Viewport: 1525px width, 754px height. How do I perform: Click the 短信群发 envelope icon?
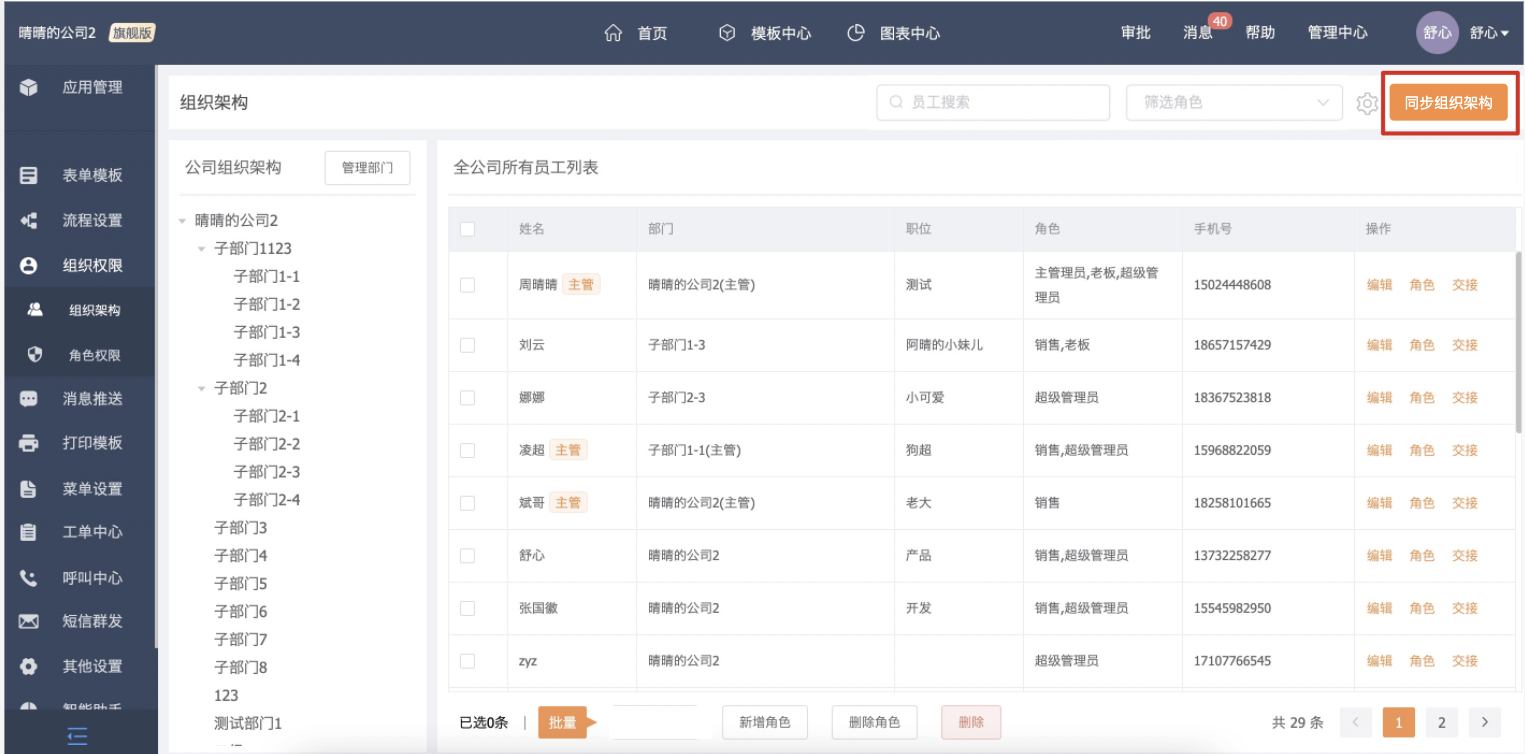pos(29,621)
